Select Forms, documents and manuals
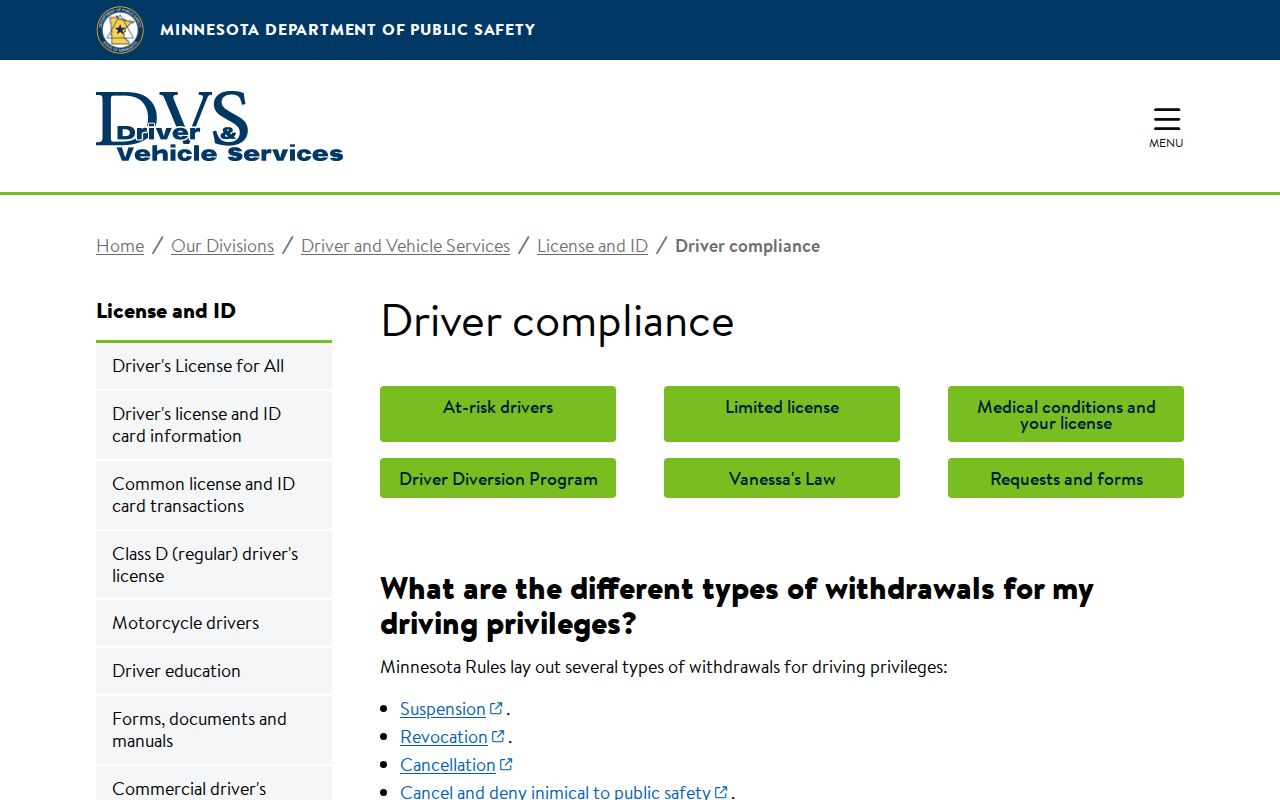The width and height of the screenshot is (1280, 800). 214,730
